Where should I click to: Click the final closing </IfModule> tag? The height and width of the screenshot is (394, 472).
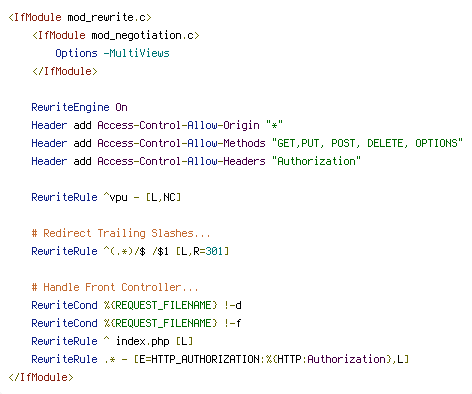[41, 377]
